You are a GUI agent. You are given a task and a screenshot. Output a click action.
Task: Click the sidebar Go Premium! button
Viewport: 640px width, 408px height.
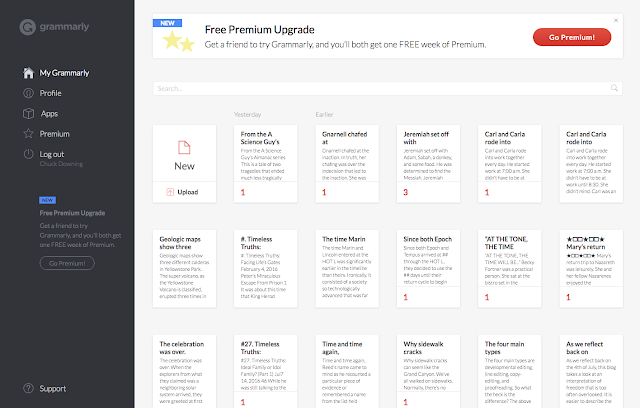point(65,262)
